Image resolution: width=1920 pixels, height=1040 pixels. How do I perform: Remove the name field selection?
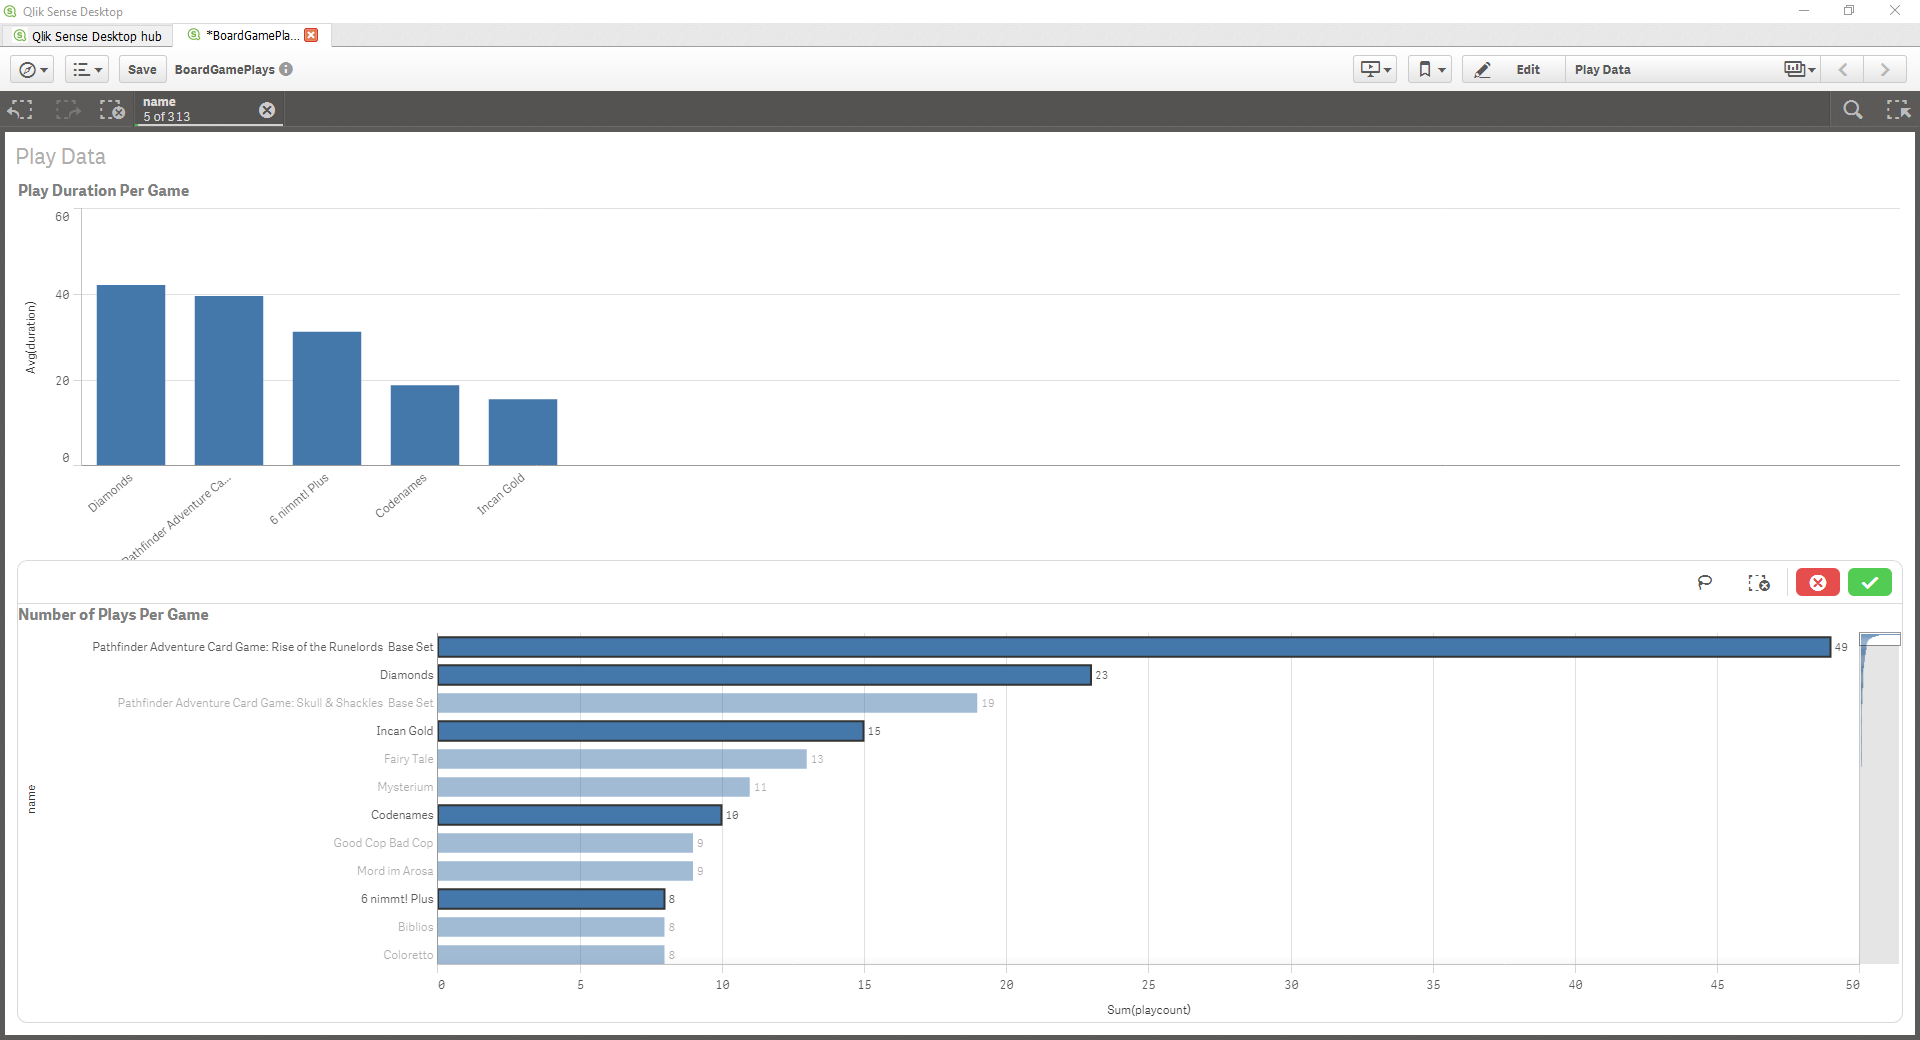coord(267,110)
